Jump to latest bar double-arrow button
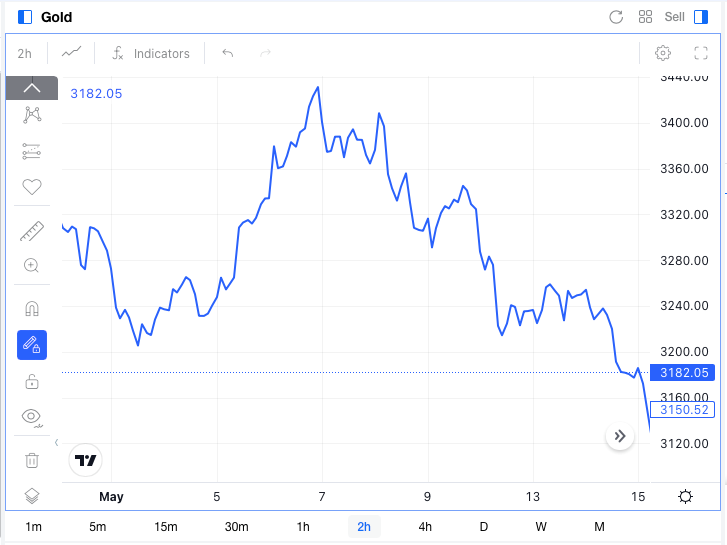 point(620,436)
